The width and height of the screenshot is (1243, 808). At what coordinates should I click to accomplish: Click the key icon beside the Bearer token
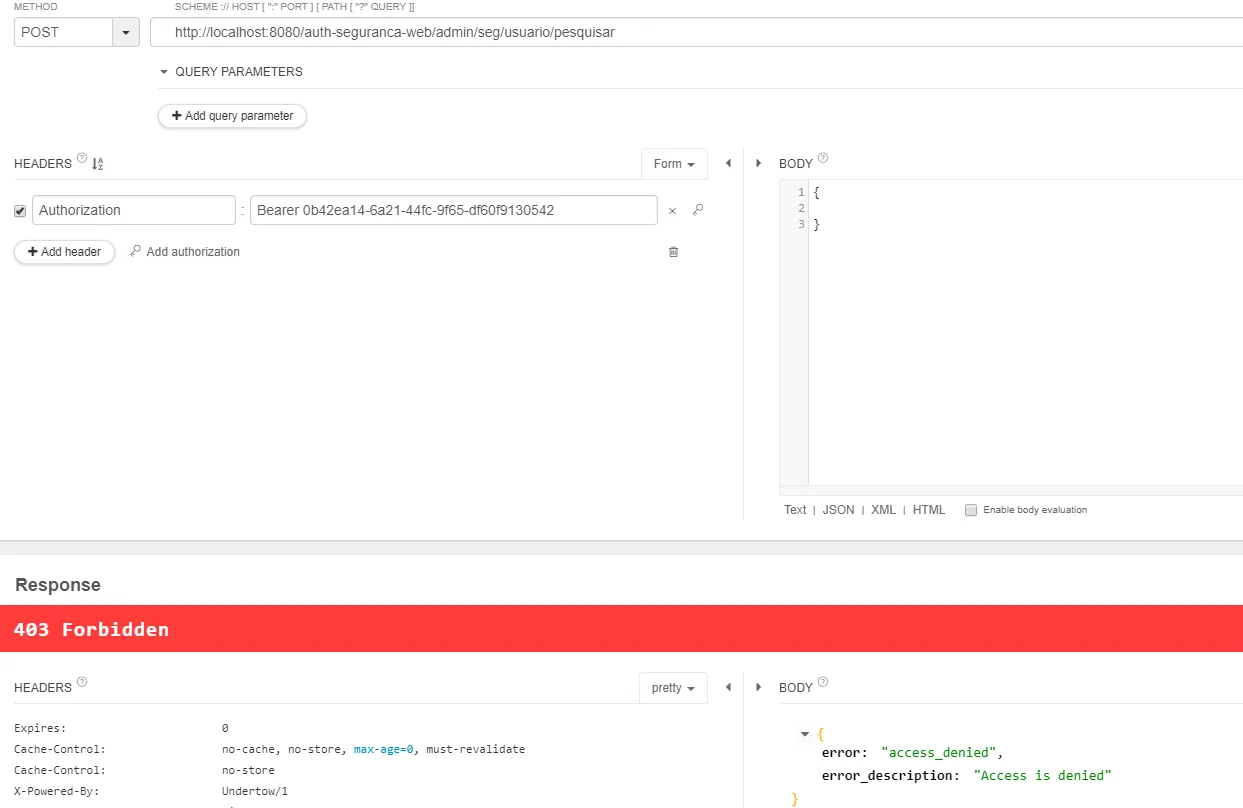coord(698,210)
